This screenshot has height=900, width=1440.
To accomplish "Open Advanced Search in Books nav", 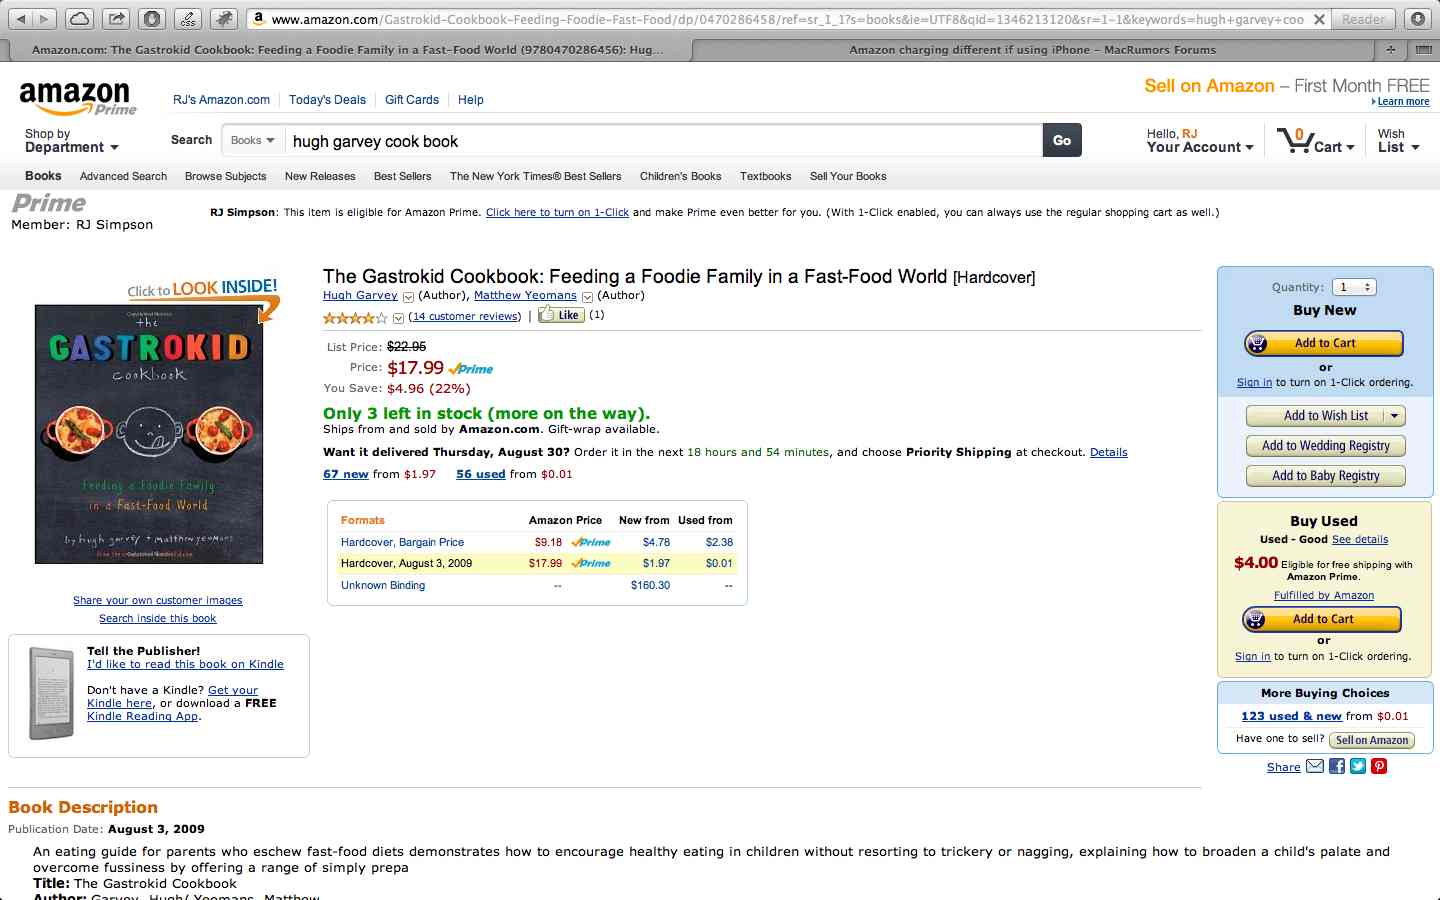I will (x=123, y=176).
